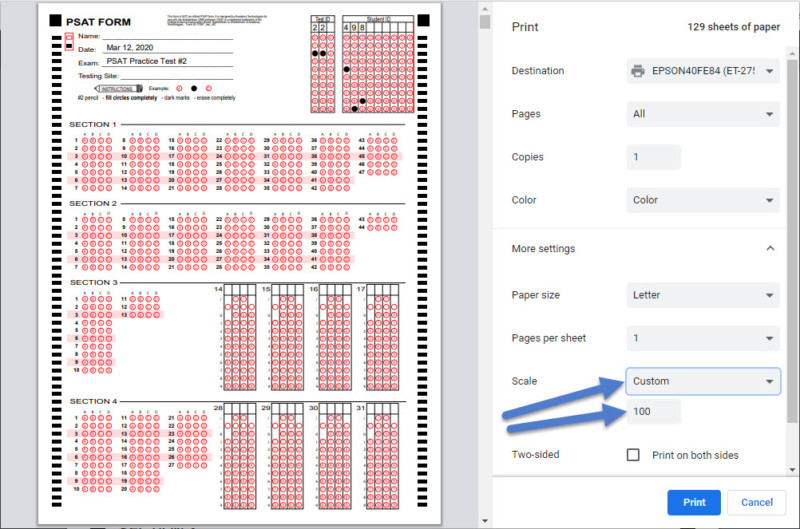This screenshot has width=800, height=529.
Task: Open the Scale dropdown showing Custom
Action: click(x=703, y=381)
